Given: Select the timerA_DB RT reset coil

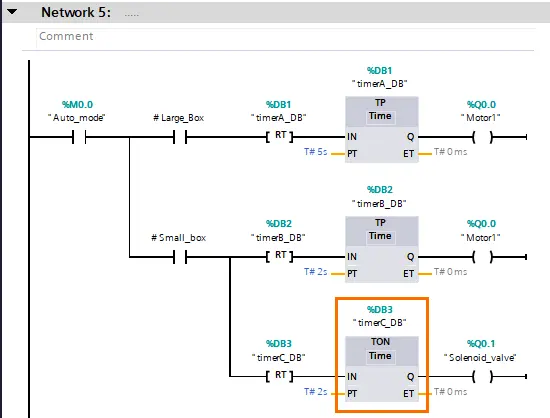Looking at the screenshot, I should [280, 136].
